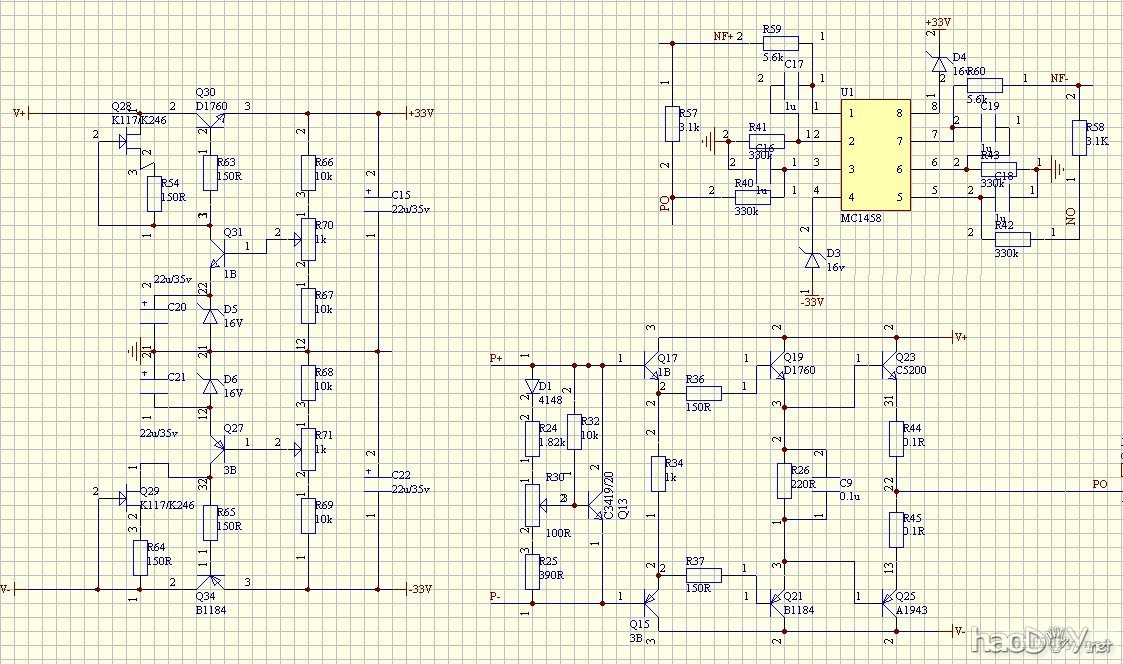Image resolution: width=1123 pixels, height=664 pixels.
Task: Click the Q34 B1184 transistor
Action: [x=208, y=582]
